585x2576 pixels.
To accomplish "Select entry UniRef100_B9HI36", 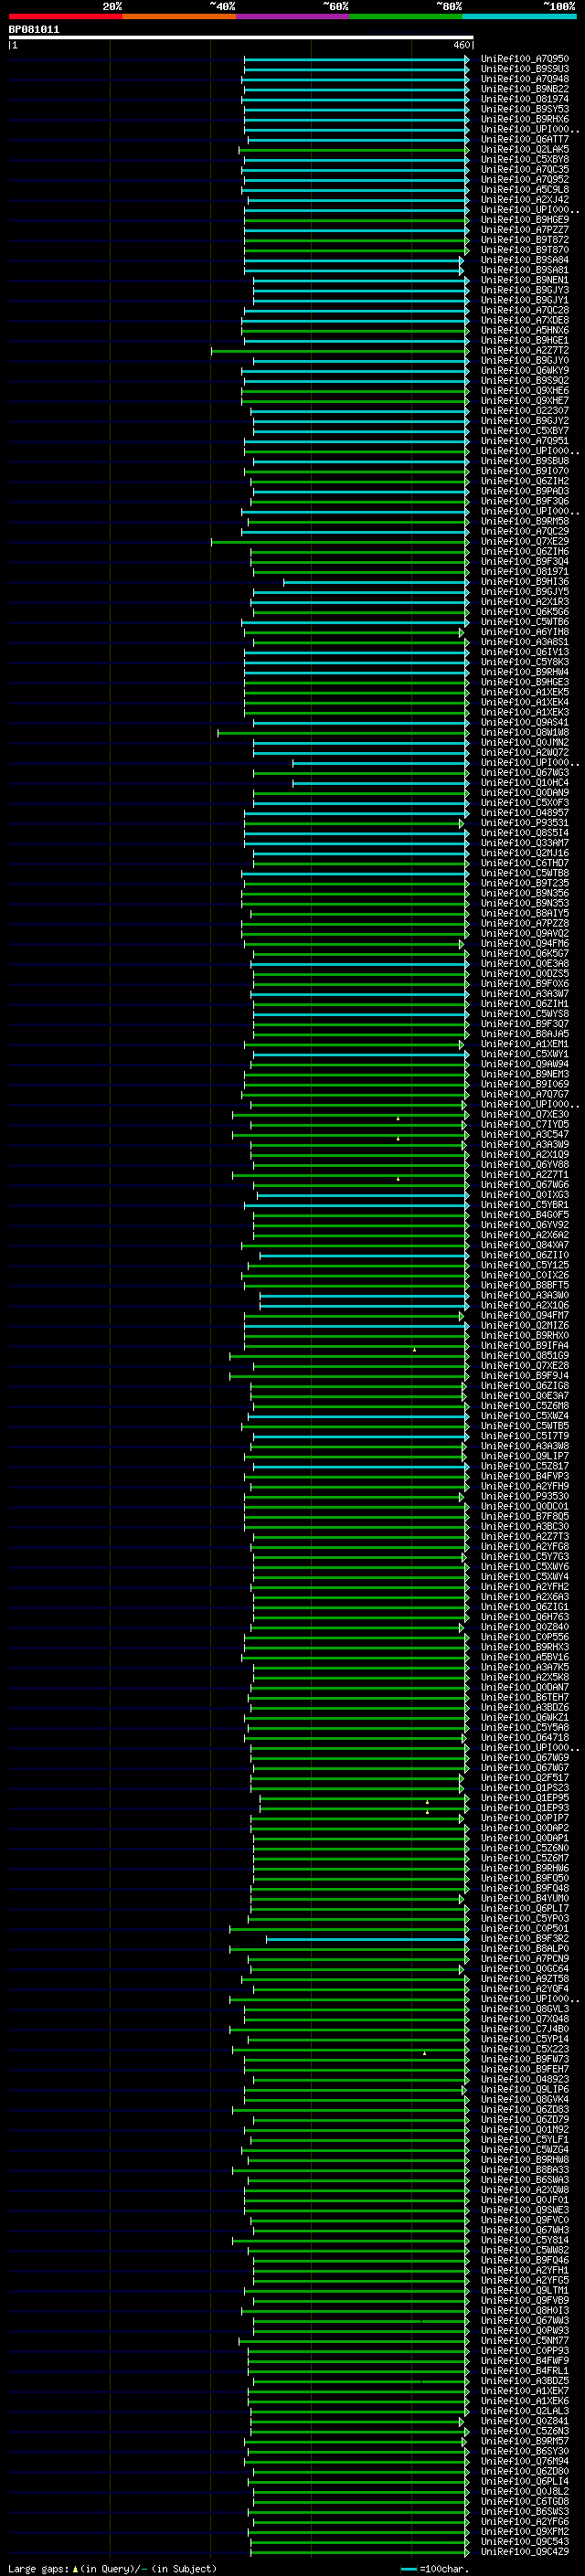I will click(x=524, y=581).
